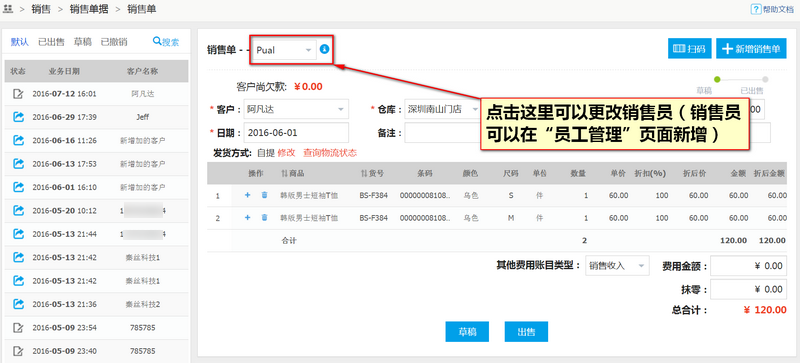Click the 新增销售单 button
This screenshot has height=363, width=800.
tap(752, 49)
